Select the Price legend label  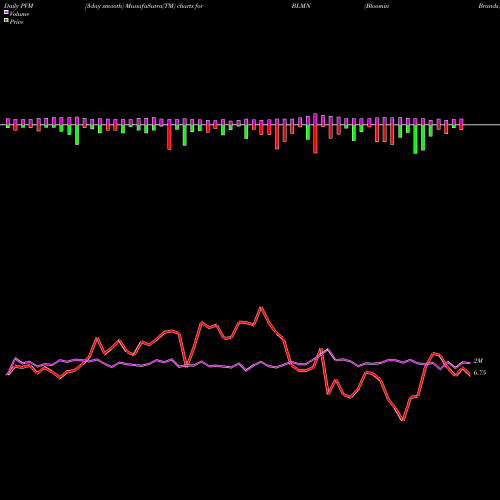coord(16,22)
